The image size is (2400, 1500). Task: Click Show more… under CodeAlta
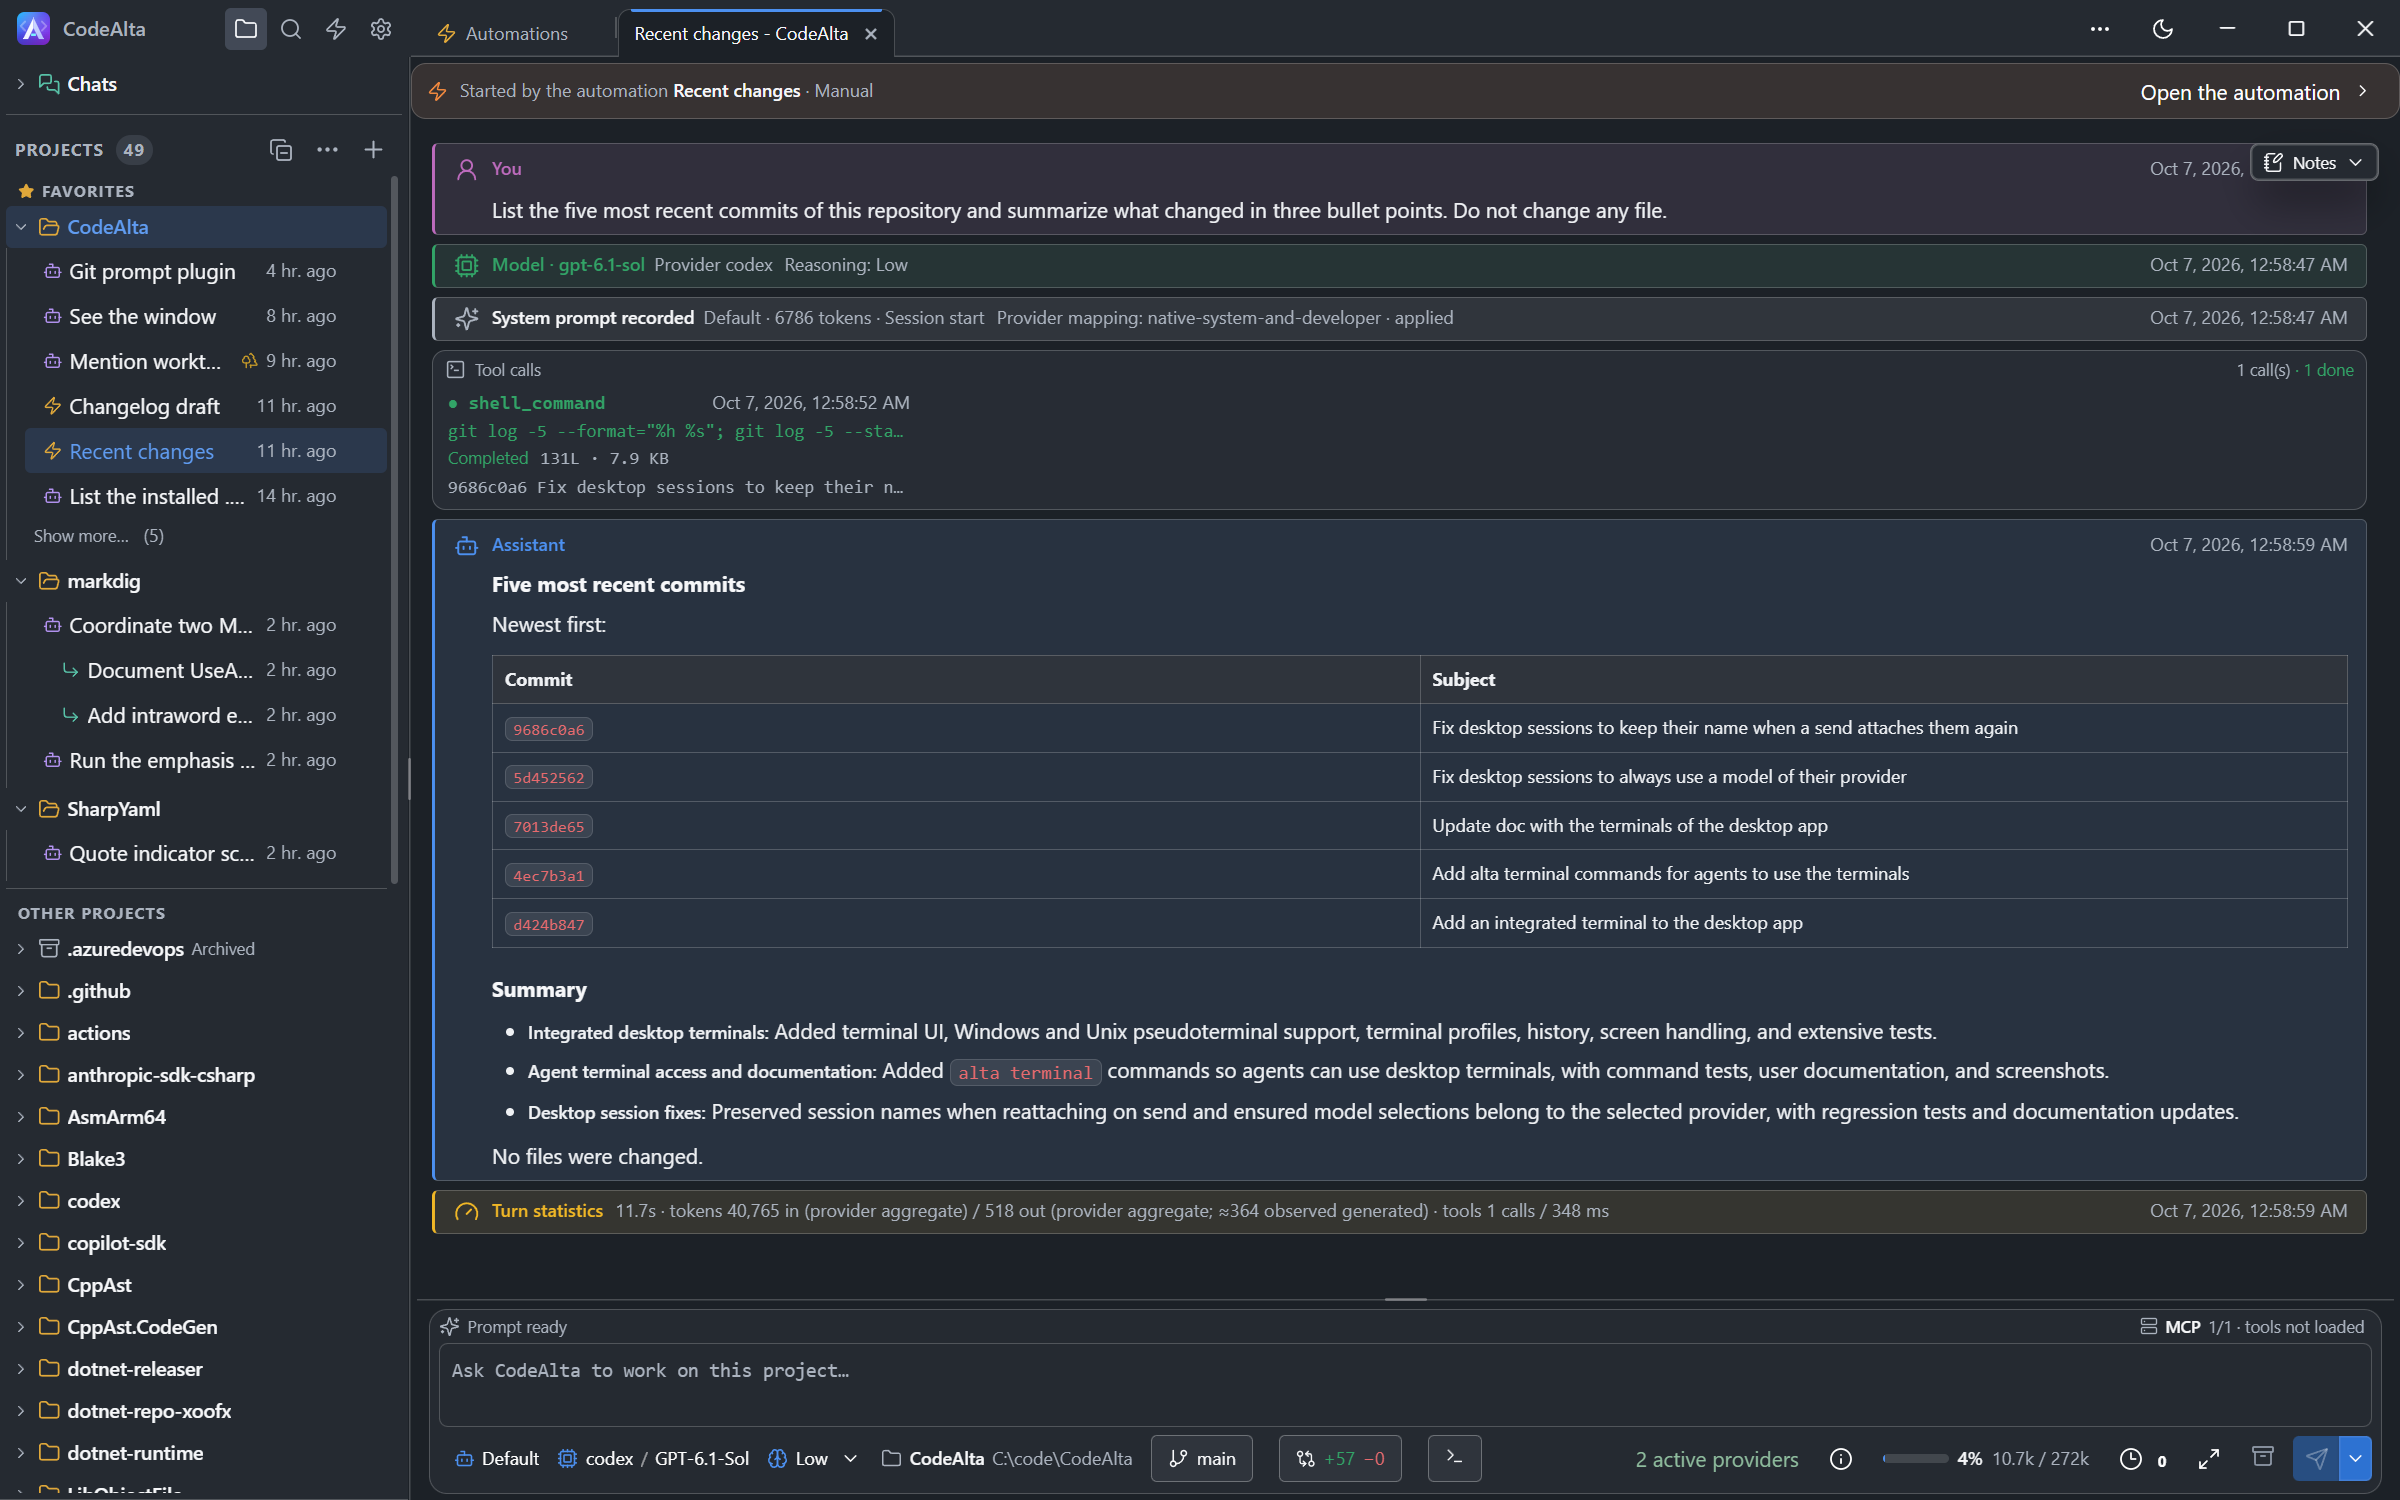coord(98,536)
